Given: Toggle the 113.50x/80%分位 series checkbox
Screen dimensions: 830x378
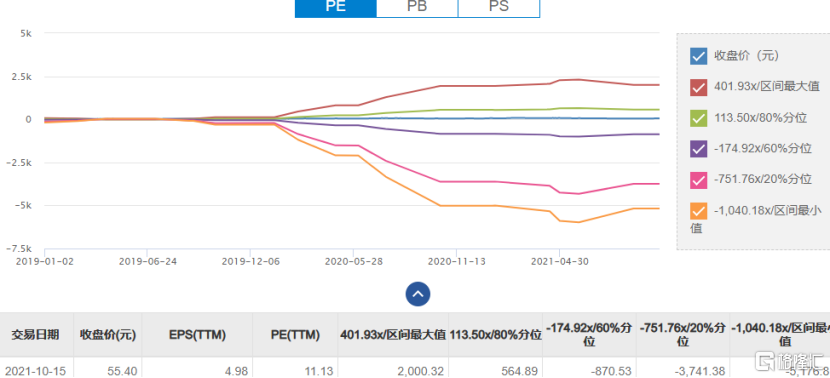Looking at the screenshot, I should click(698, 118).
